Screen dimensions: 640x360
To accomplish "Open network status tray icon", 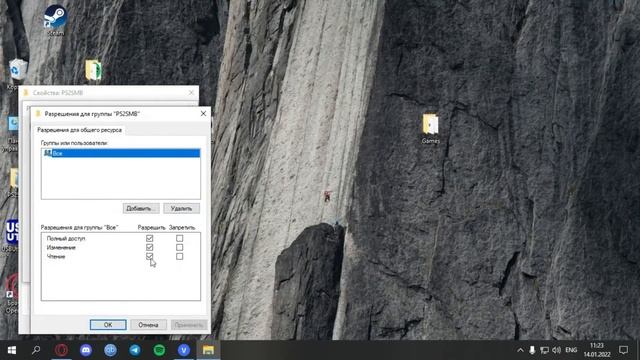I will pos(544,350).
